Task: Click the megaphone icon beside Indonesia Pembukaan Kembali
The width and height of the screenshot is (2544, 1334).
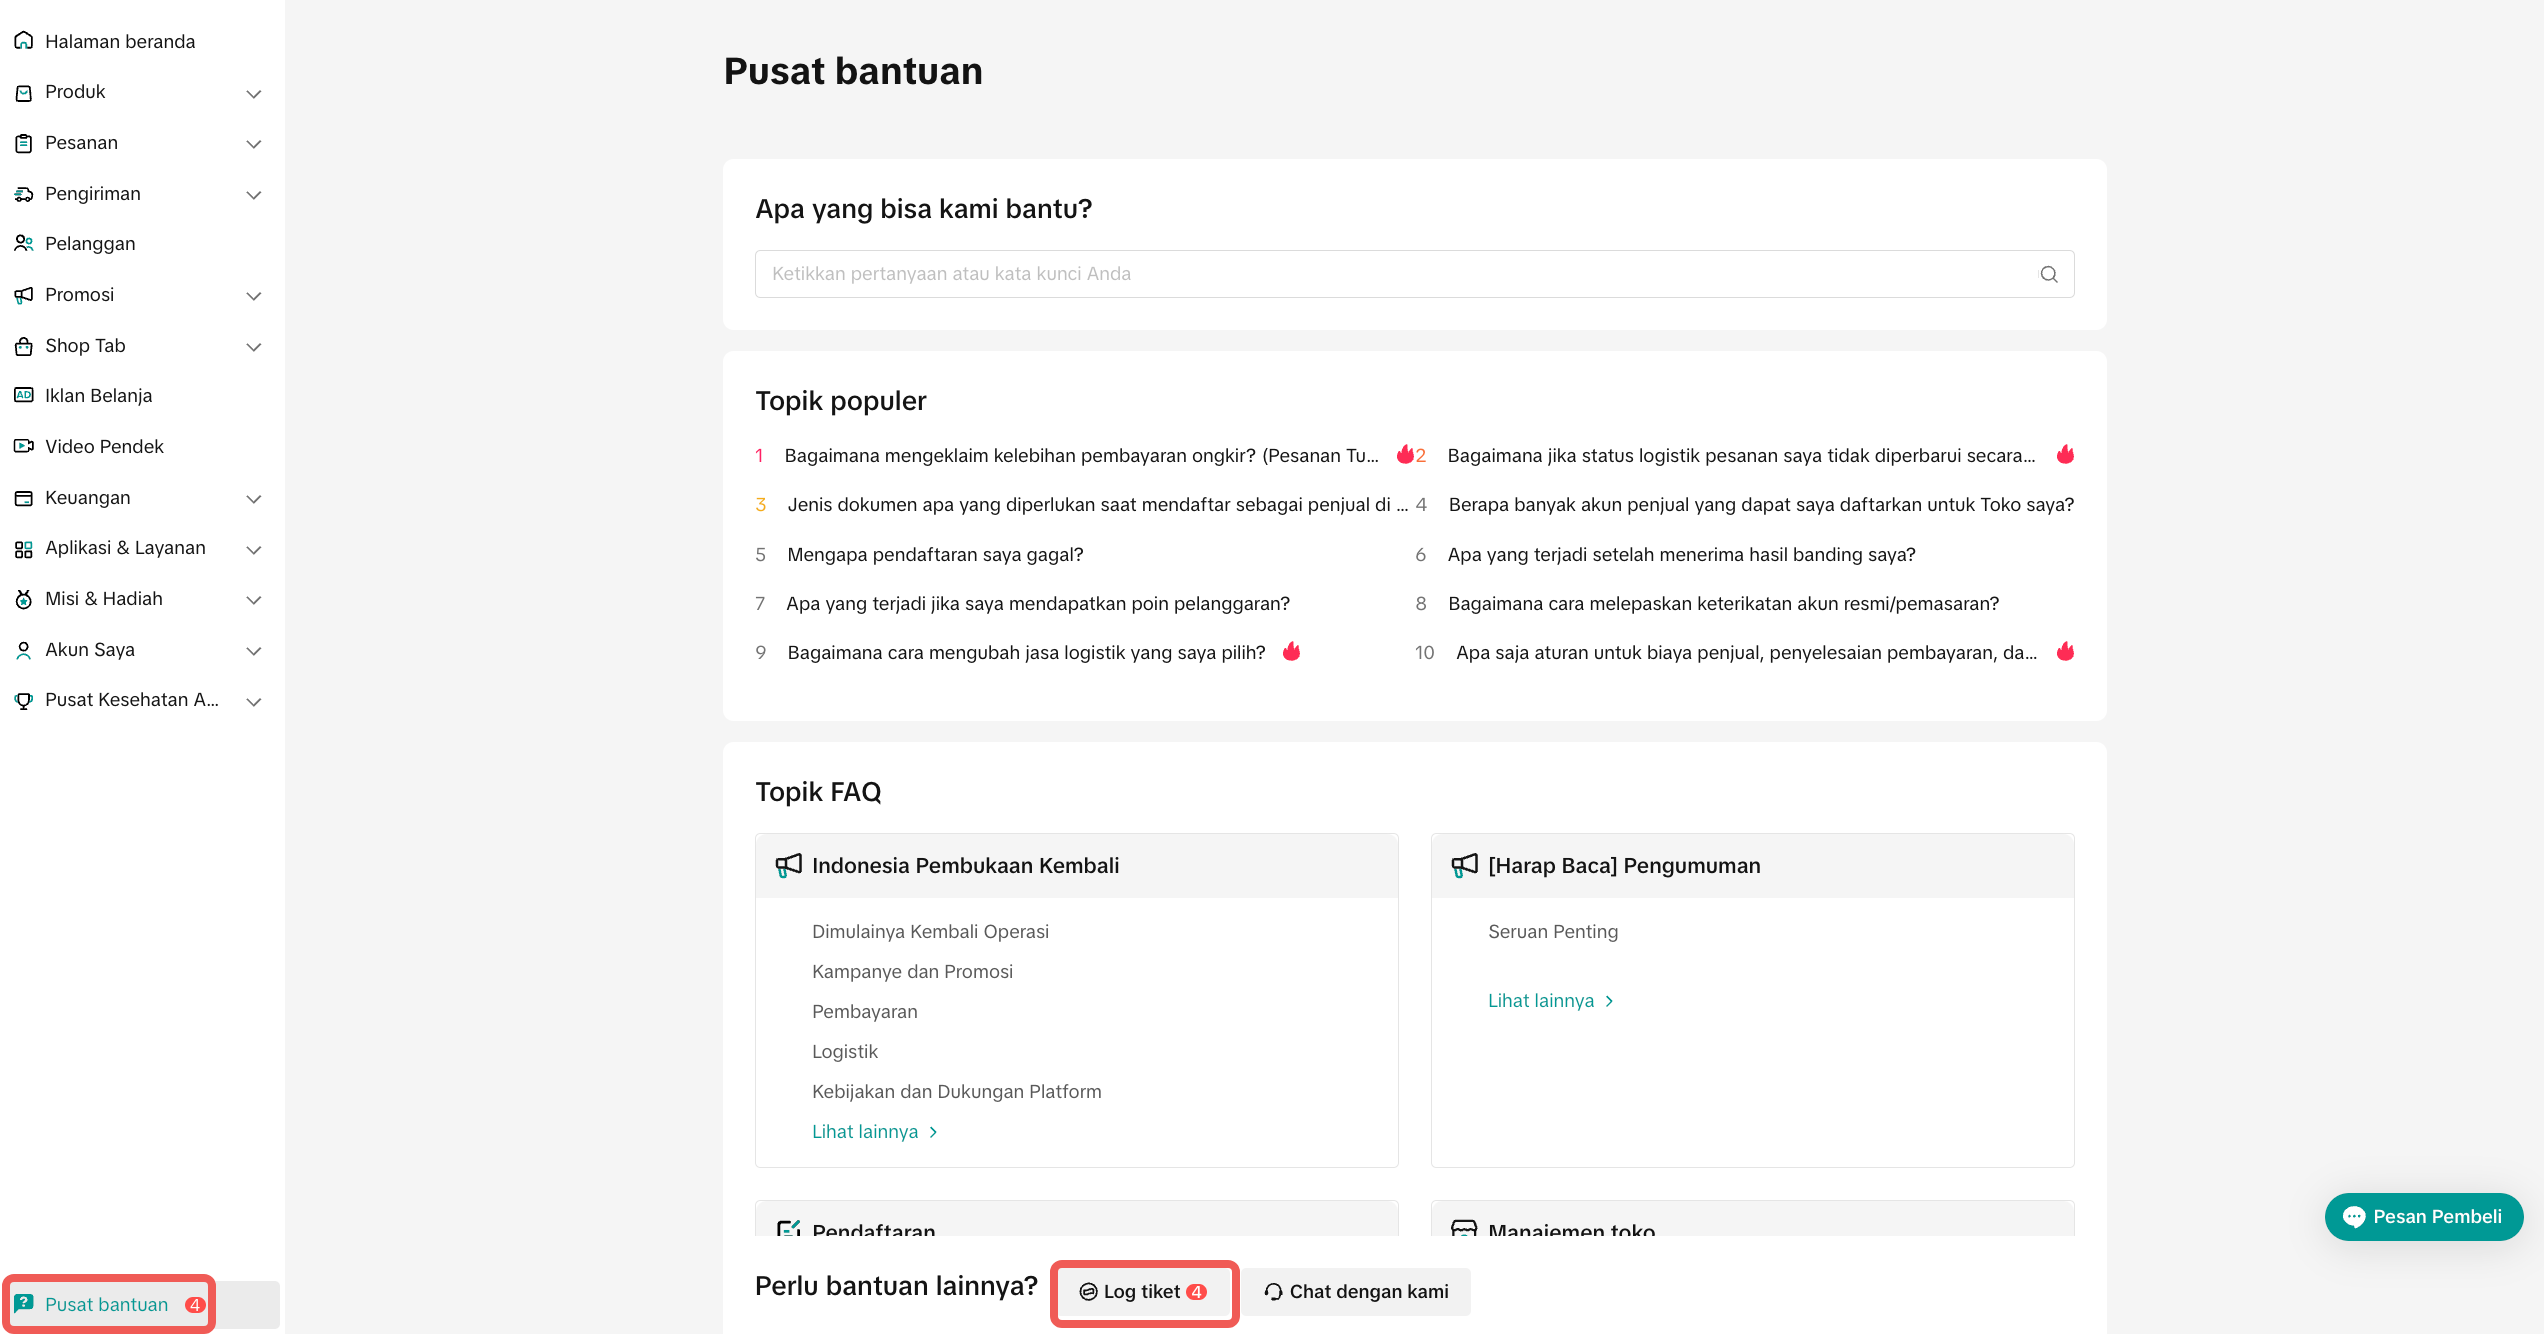Action: pos(788,865)
